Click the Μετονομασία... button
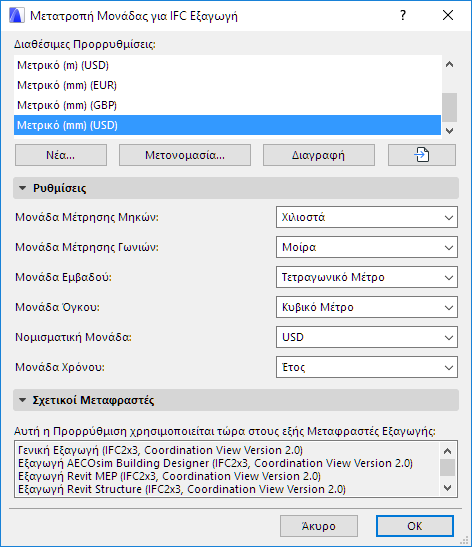The image size is (472, 547). point(185,155)
